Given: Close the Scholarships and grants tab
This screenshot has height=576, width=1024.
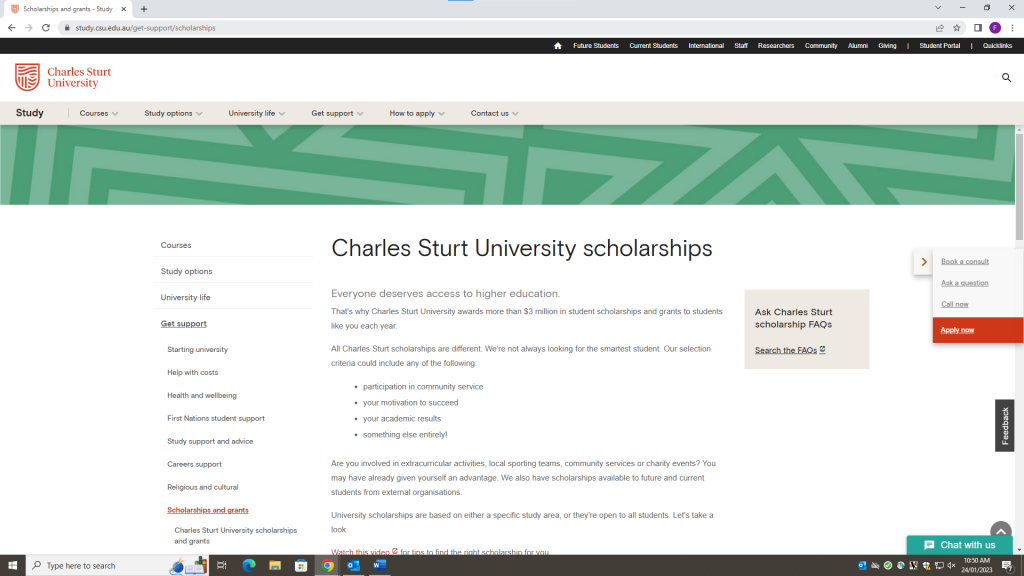Looking at the screenshot, I should click(123, 9).
